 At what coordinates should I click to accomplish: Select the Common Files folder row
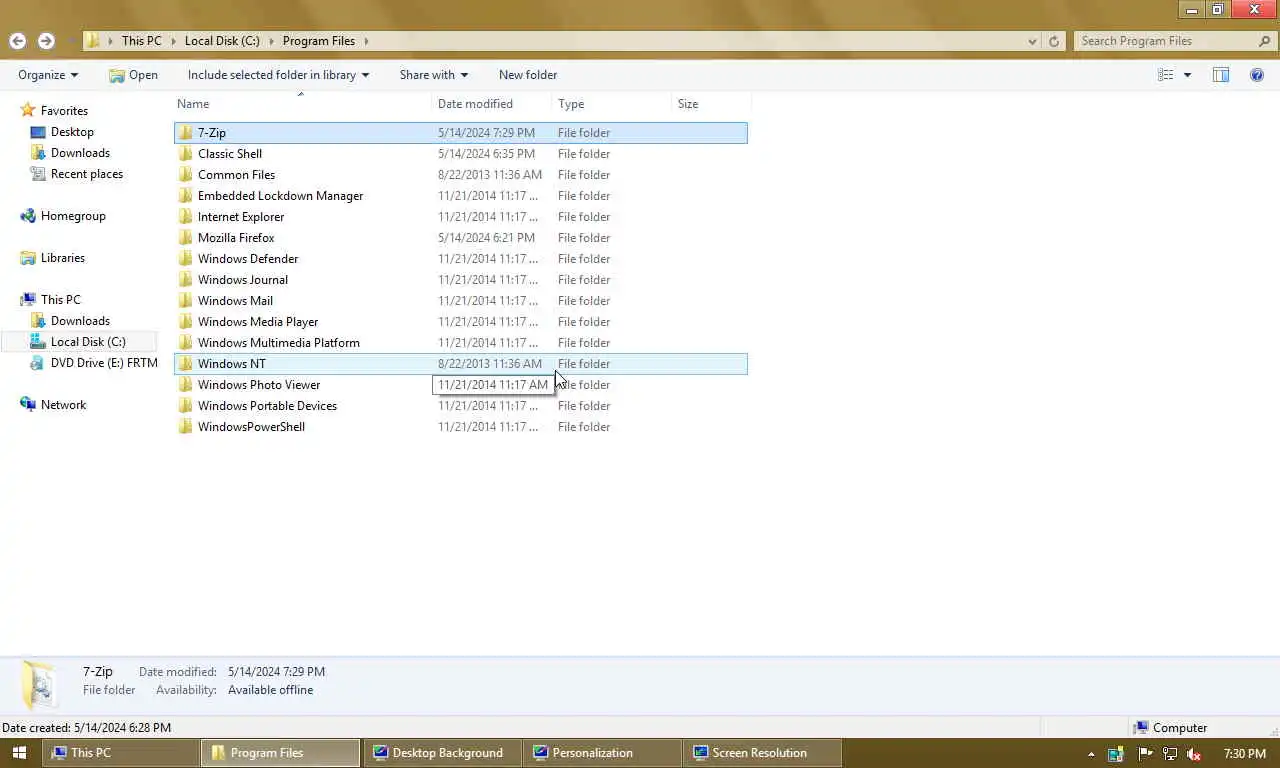460,175
